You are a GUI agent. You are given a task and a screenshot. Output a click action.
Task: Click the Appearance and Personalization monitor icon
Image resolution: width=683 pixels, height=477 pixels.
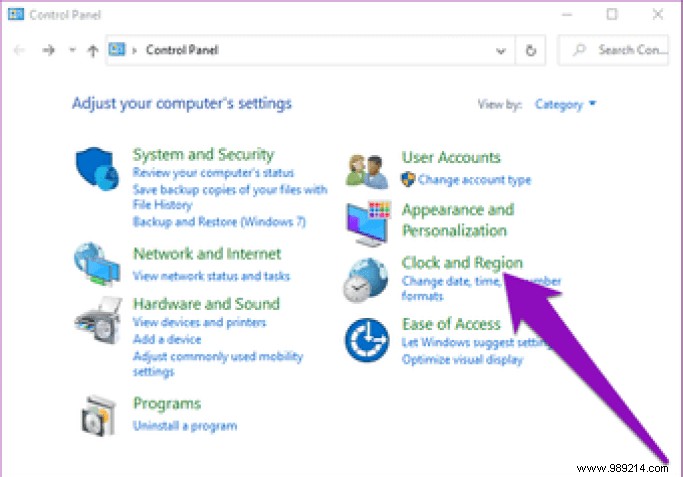coord(369,223)
